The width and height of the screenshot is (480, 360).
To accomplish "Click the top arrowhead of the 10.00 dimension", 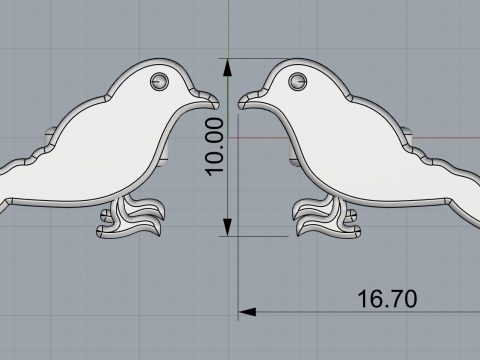I will tap(228, 68).
